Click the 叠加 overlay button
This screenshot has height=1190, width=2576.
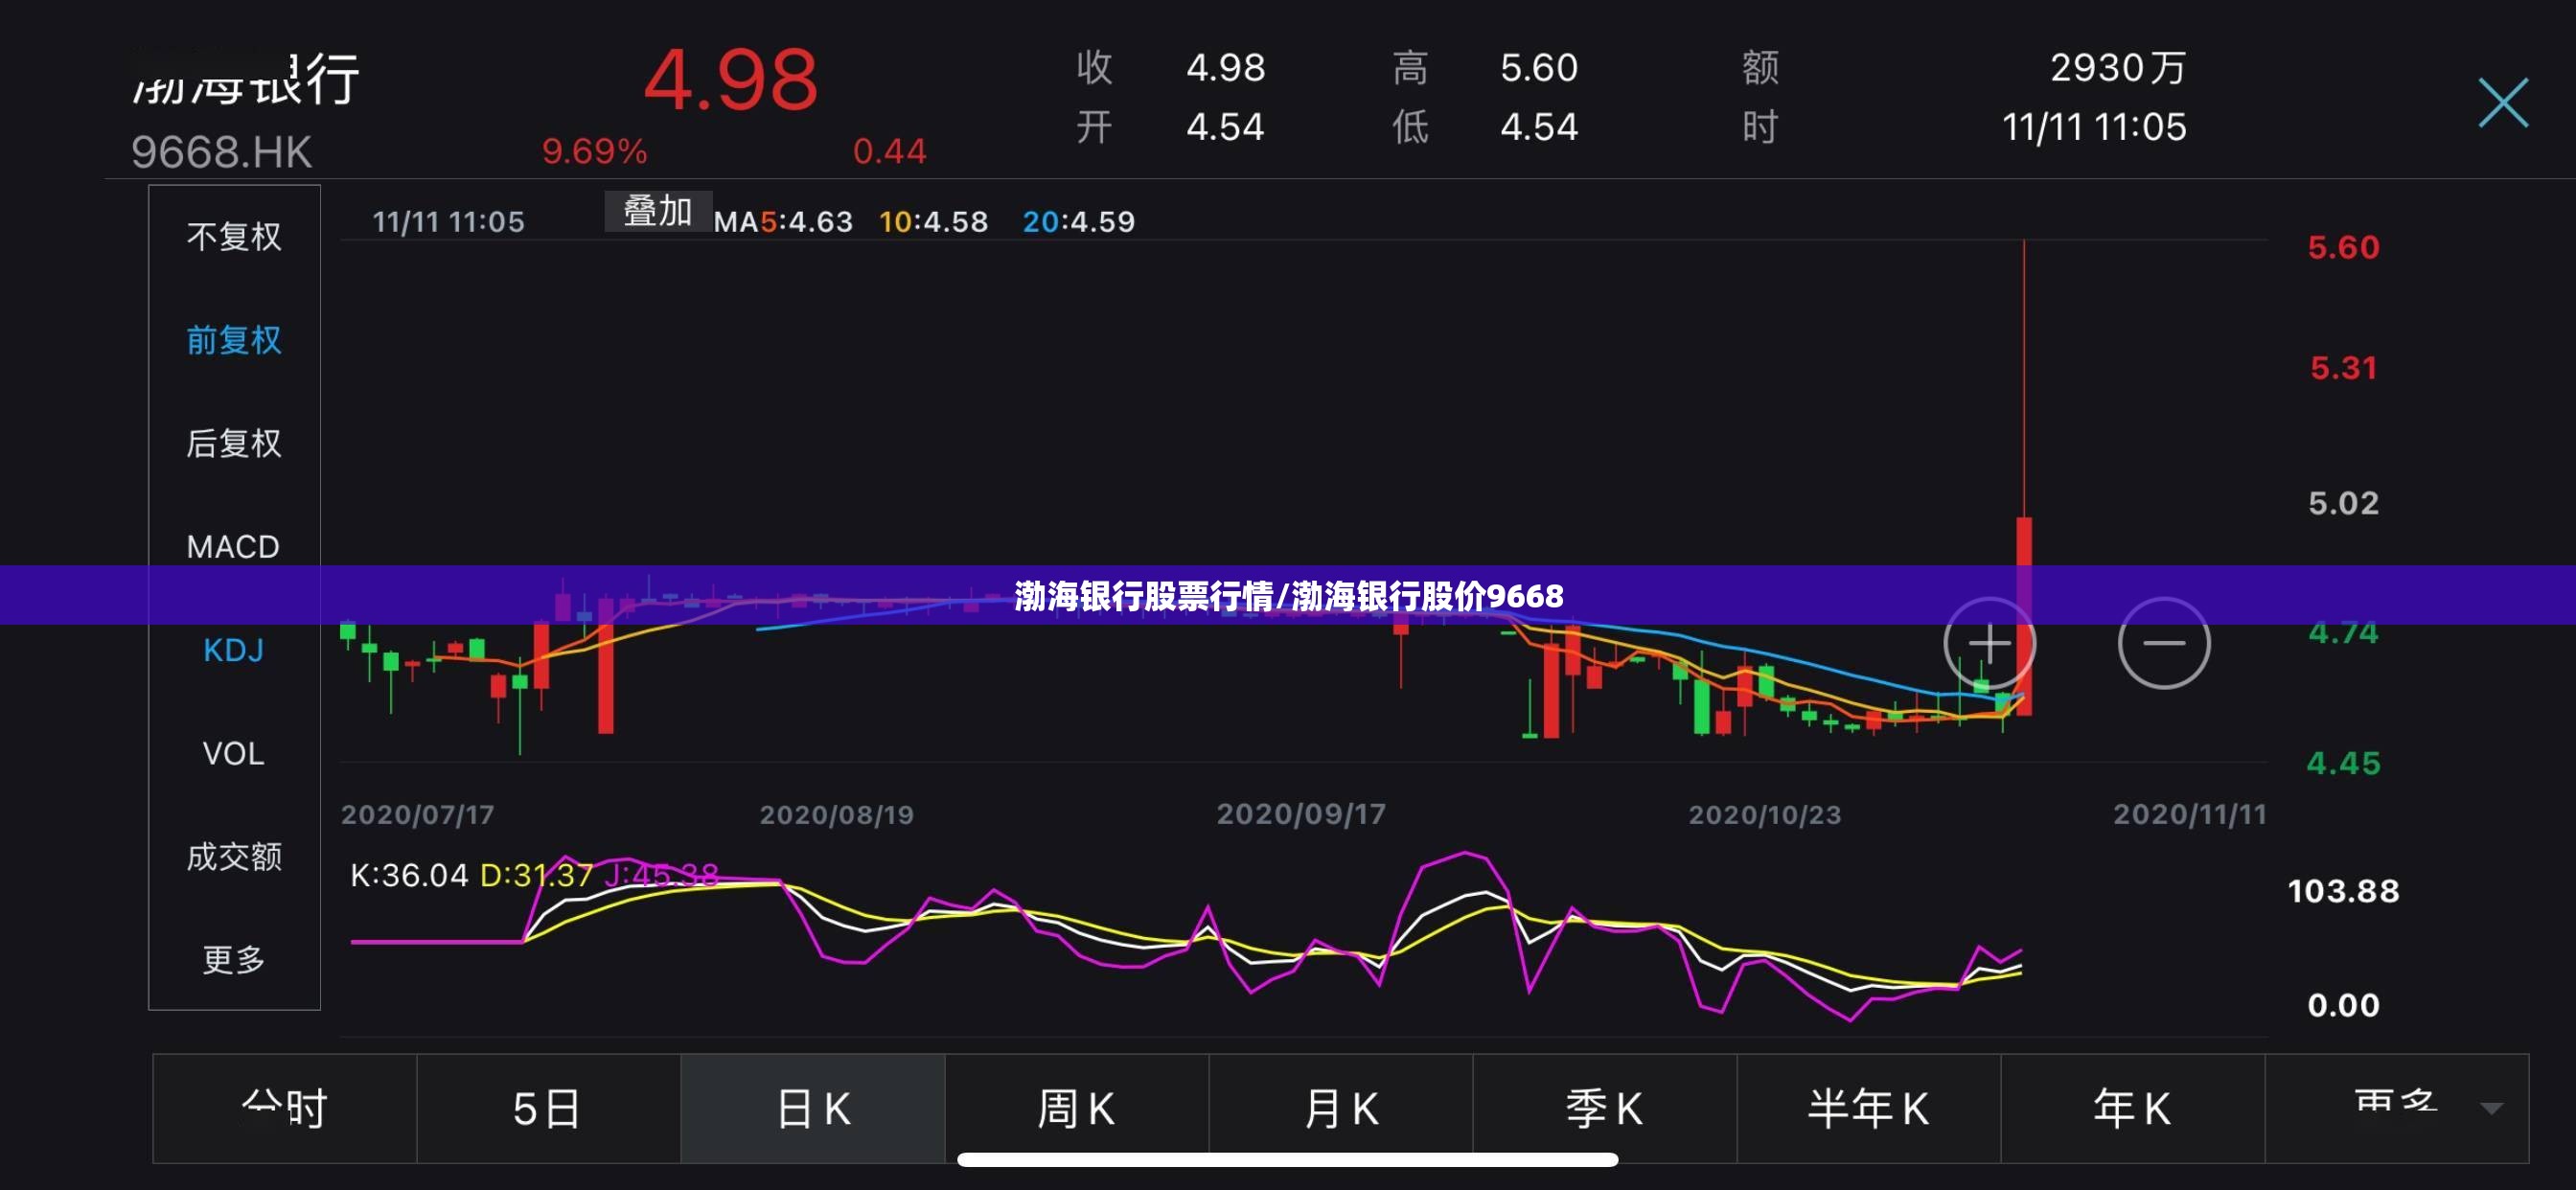(658, 211)
